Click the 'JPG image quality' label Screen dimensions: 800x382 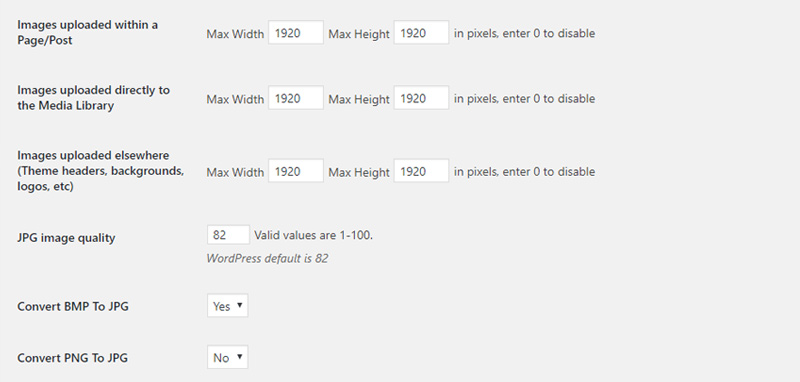click(66, 238)
